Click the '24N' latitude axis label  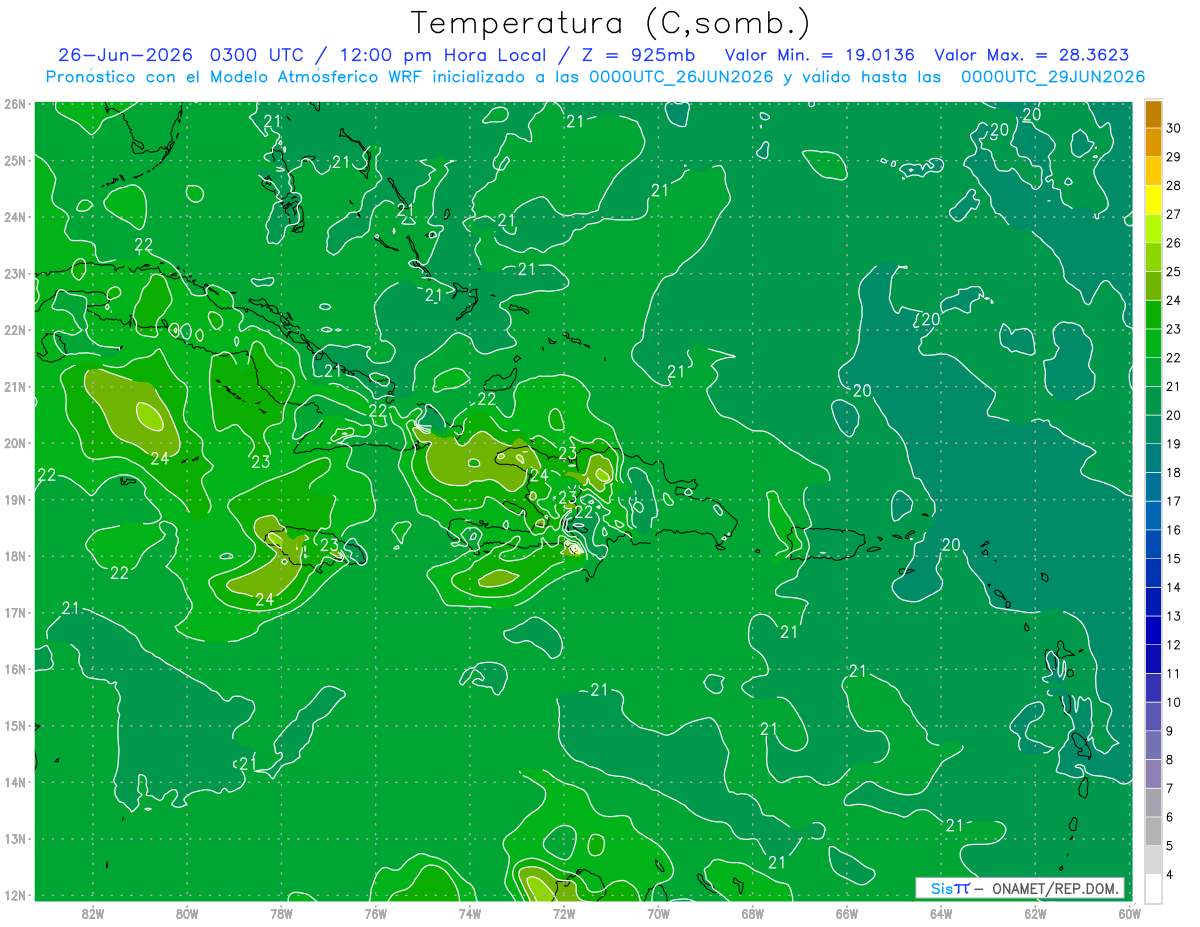coord(15,217)
